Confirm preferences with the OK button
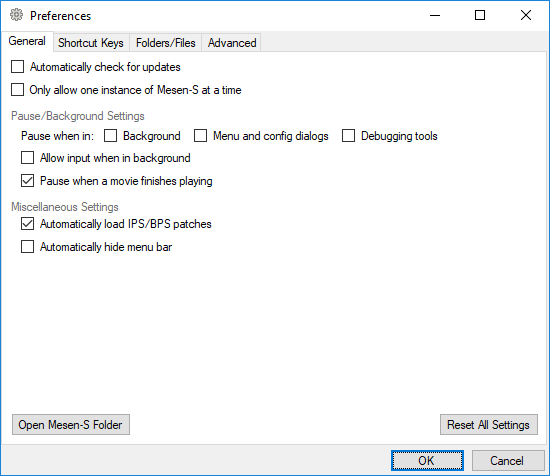 click(427, 461)
